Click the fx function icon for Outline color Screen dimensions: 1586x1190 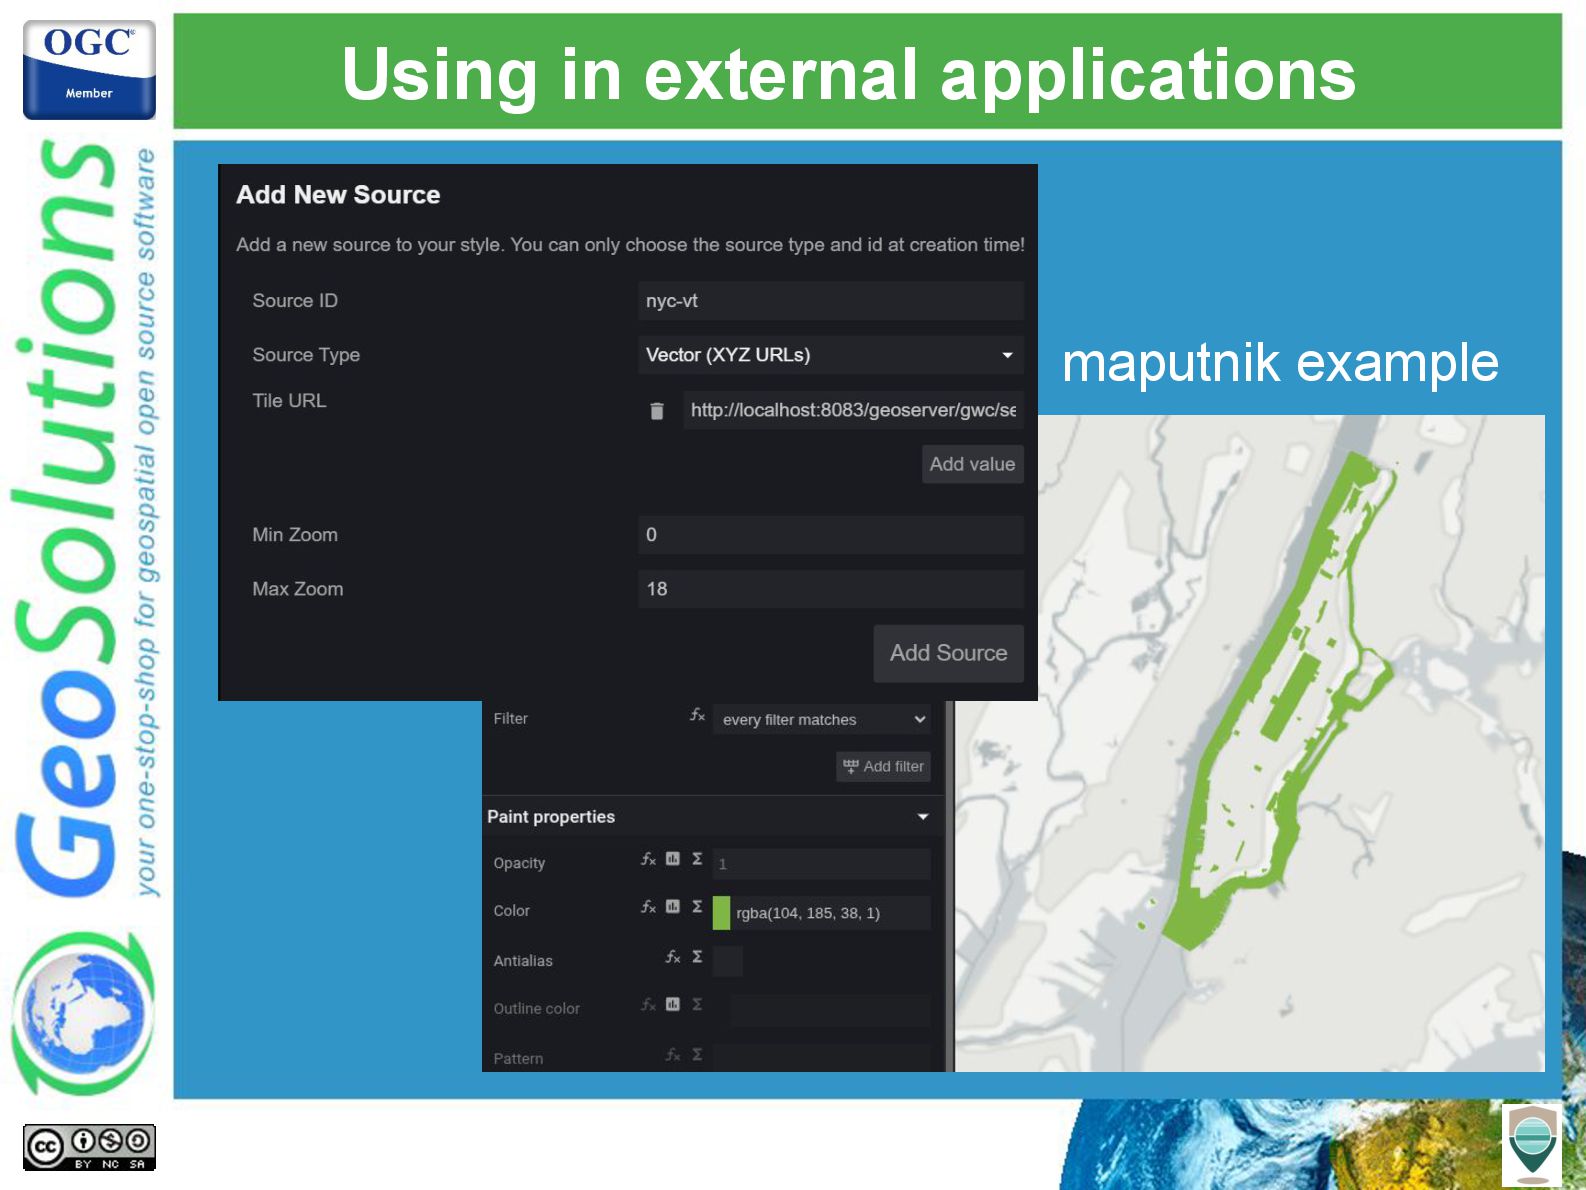click(648, 1004)
